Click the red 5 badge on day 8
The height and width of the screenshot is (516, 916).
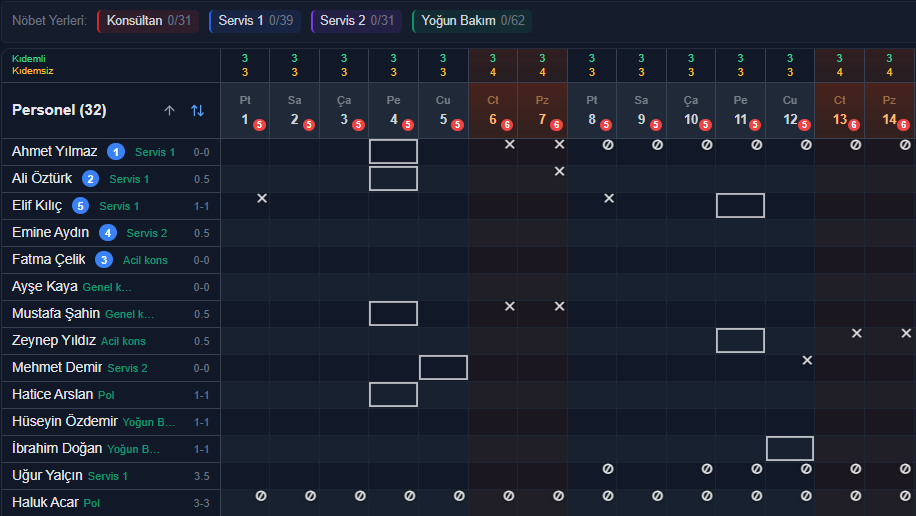[606, 125]
